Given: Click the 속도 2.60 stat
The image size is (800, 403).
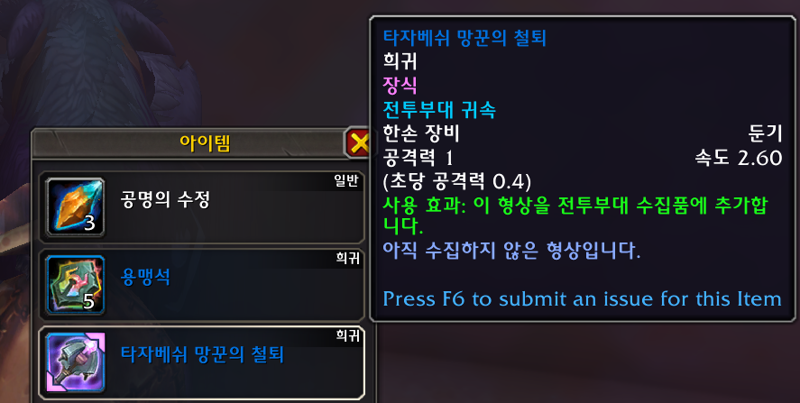Looking at the screenshot, I should pos(738,158).
